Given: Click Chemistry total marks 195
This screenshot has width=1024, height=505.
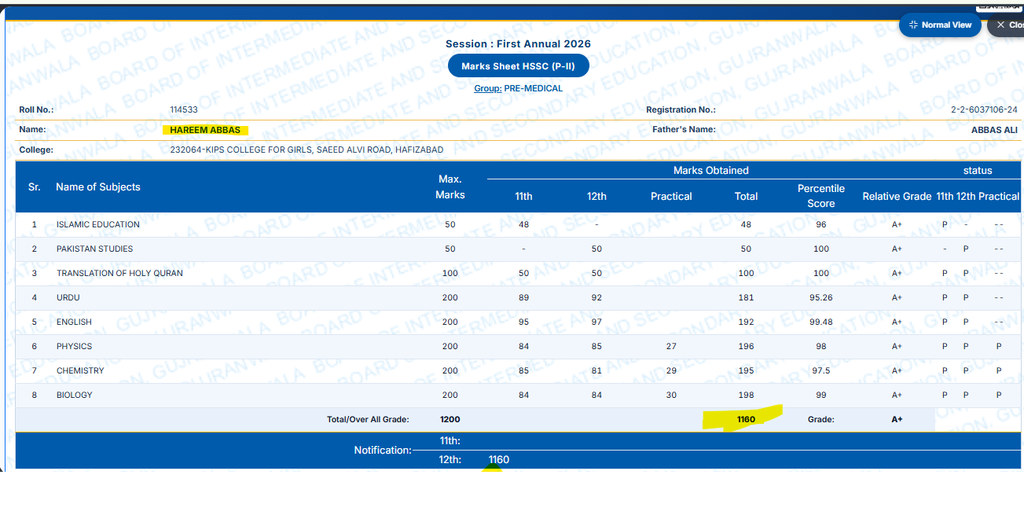Looking at the screenshot, I should [746, 370].
